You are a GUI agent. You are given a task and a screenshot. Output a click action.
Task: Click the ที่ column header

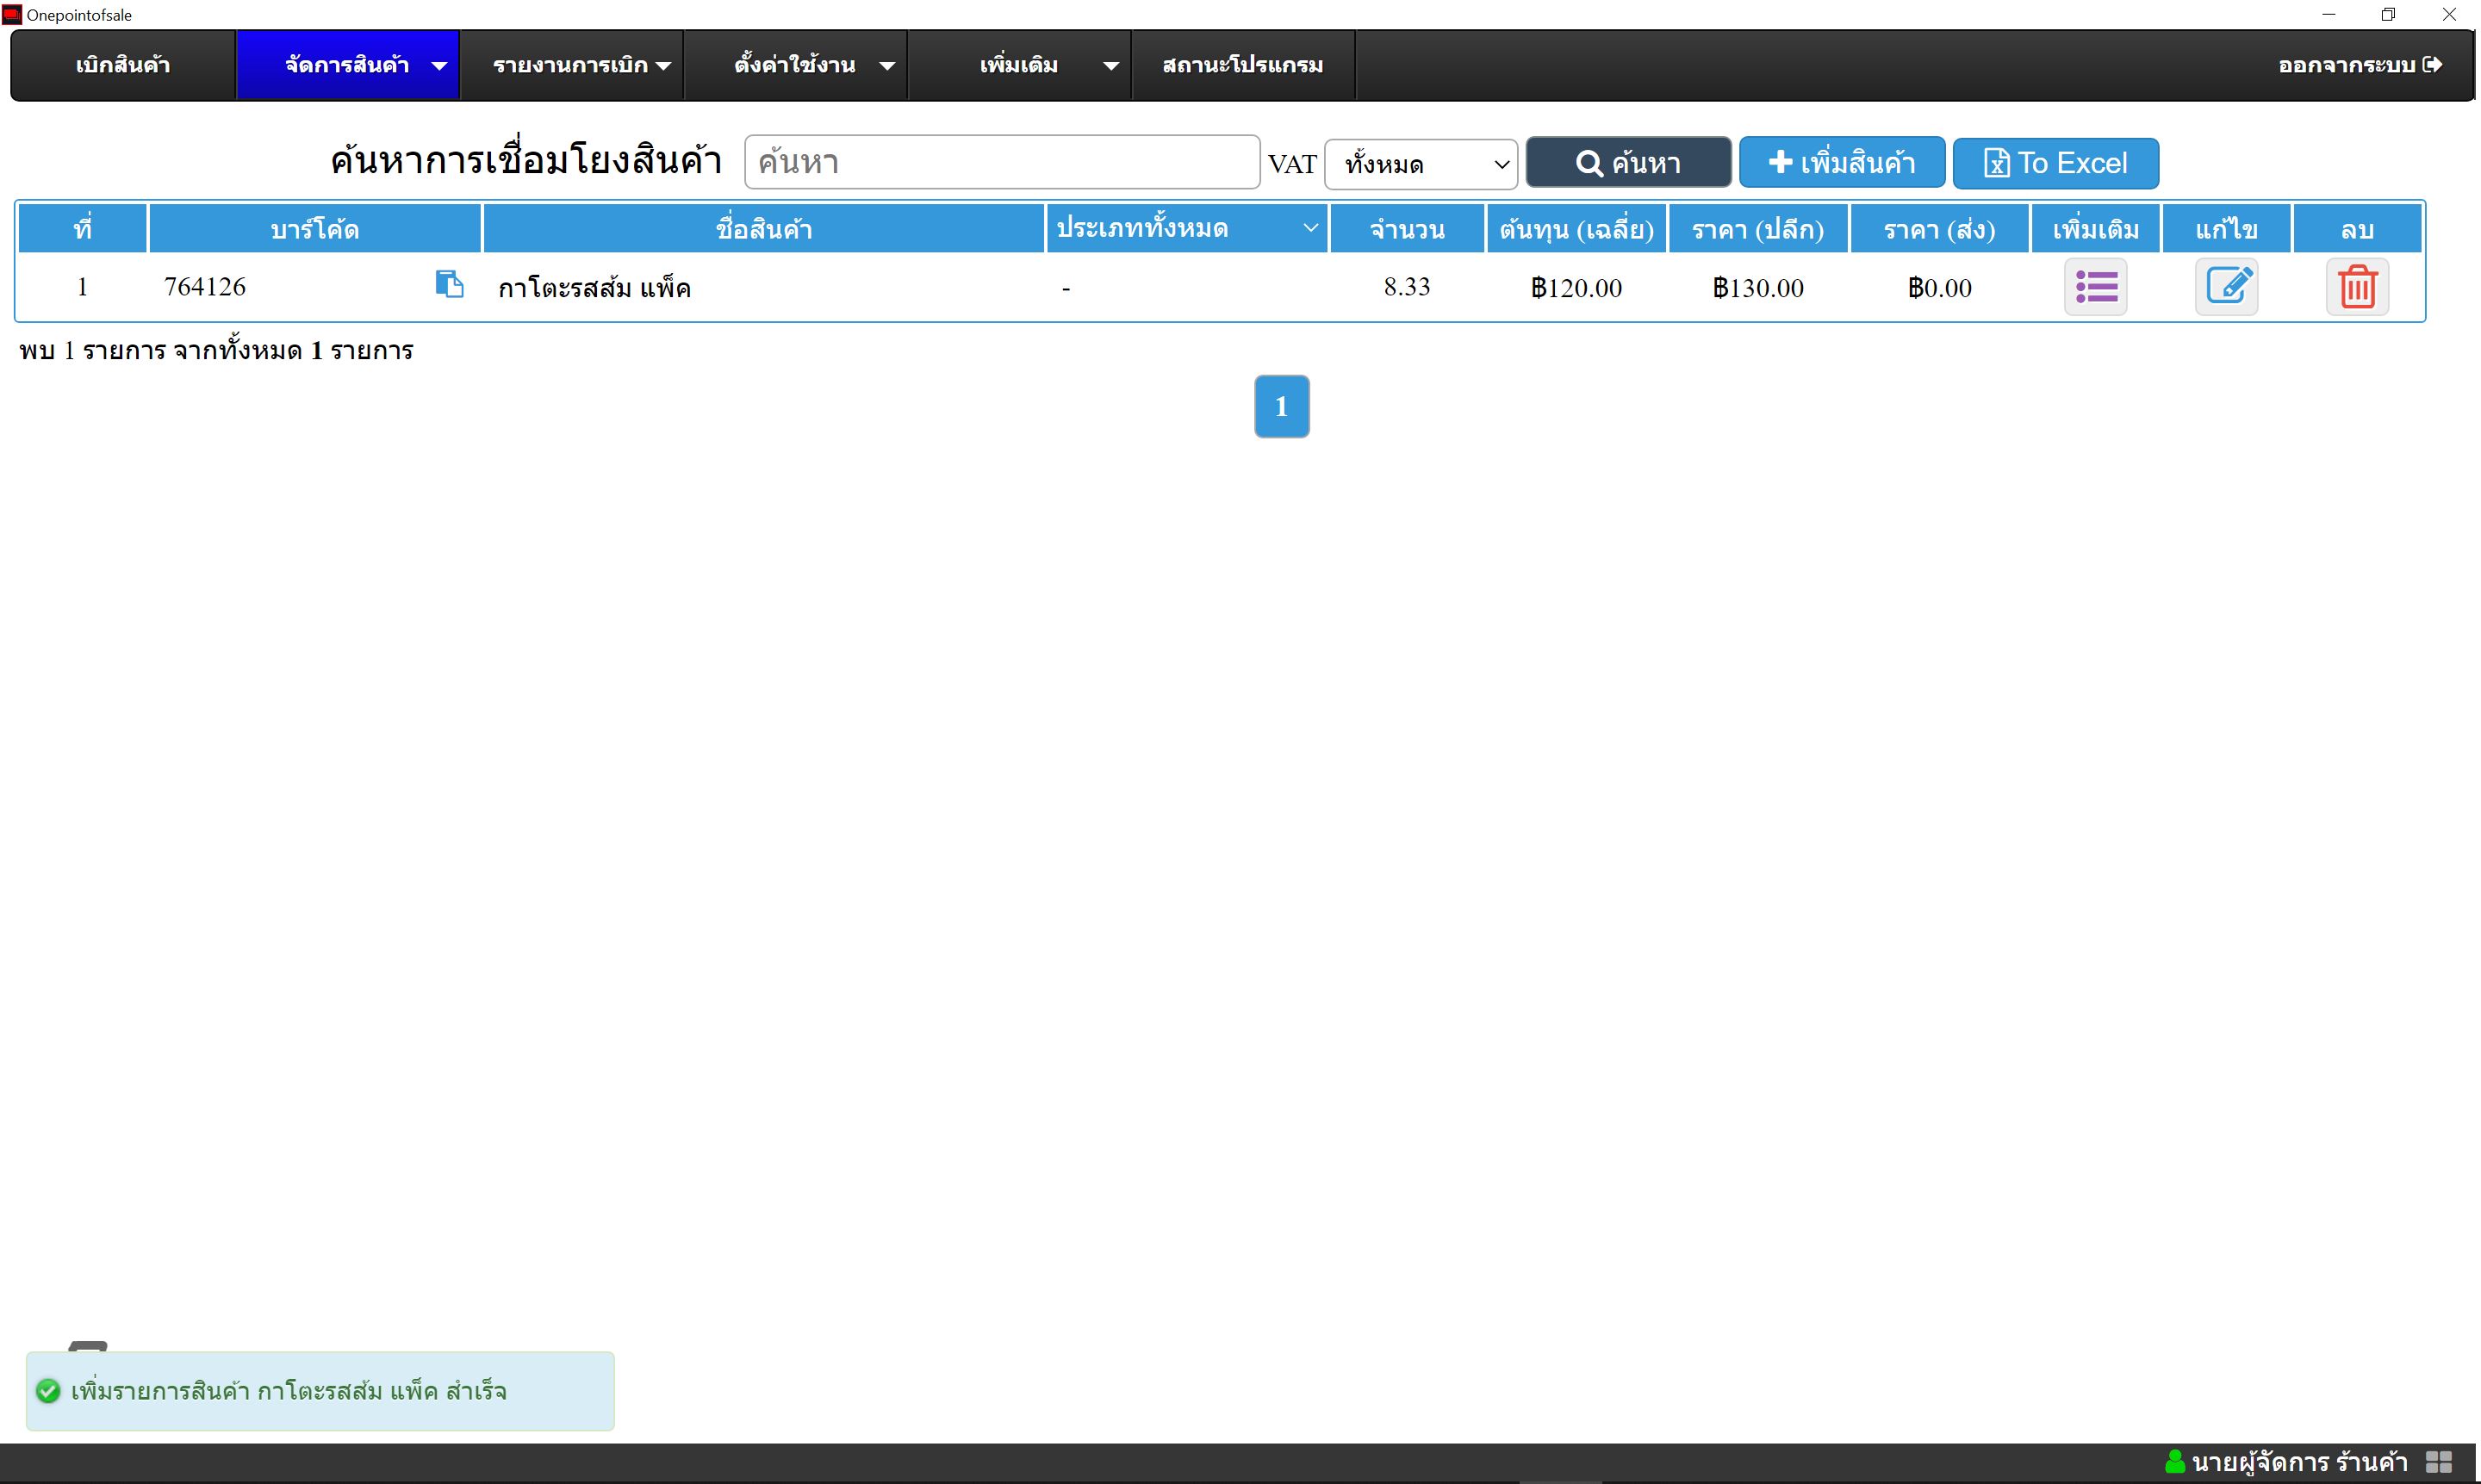point(83,229)
